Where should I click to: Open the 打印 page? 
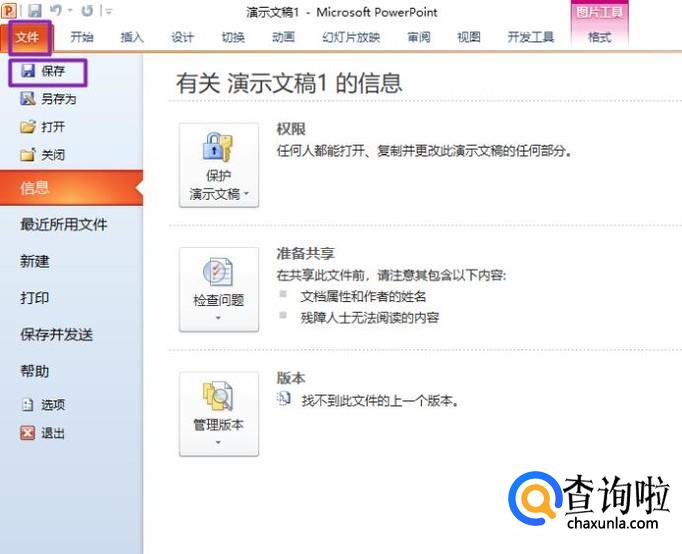coord(34,298)
